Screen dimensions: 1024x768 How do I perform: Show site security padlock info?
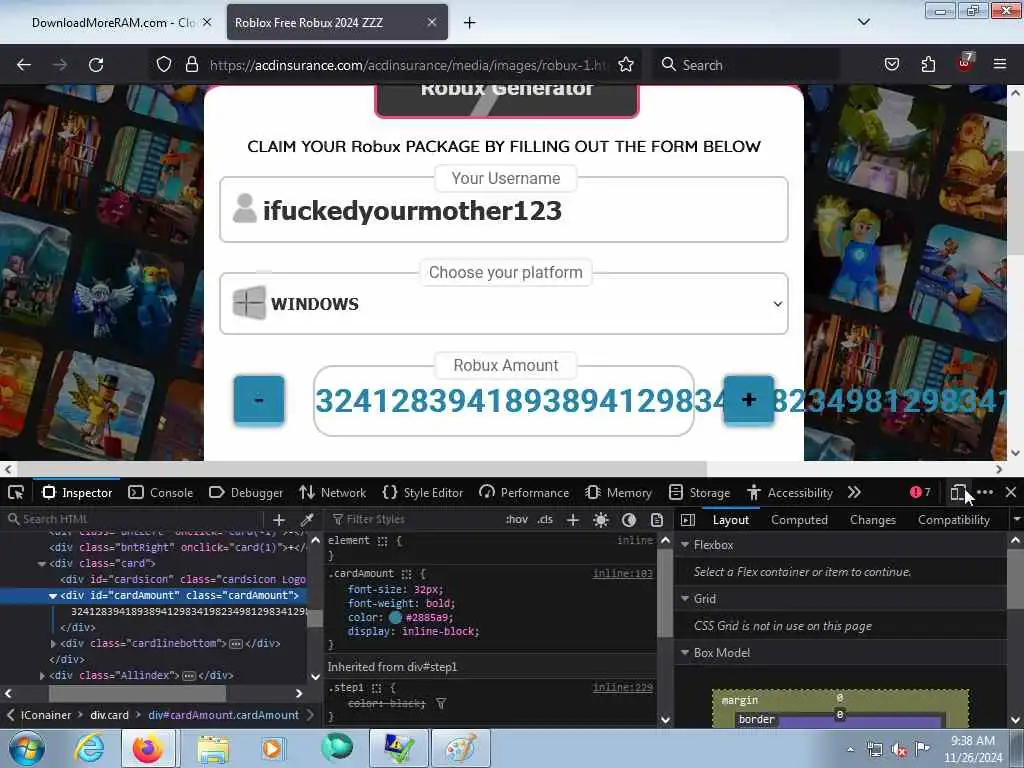[191, 65]
